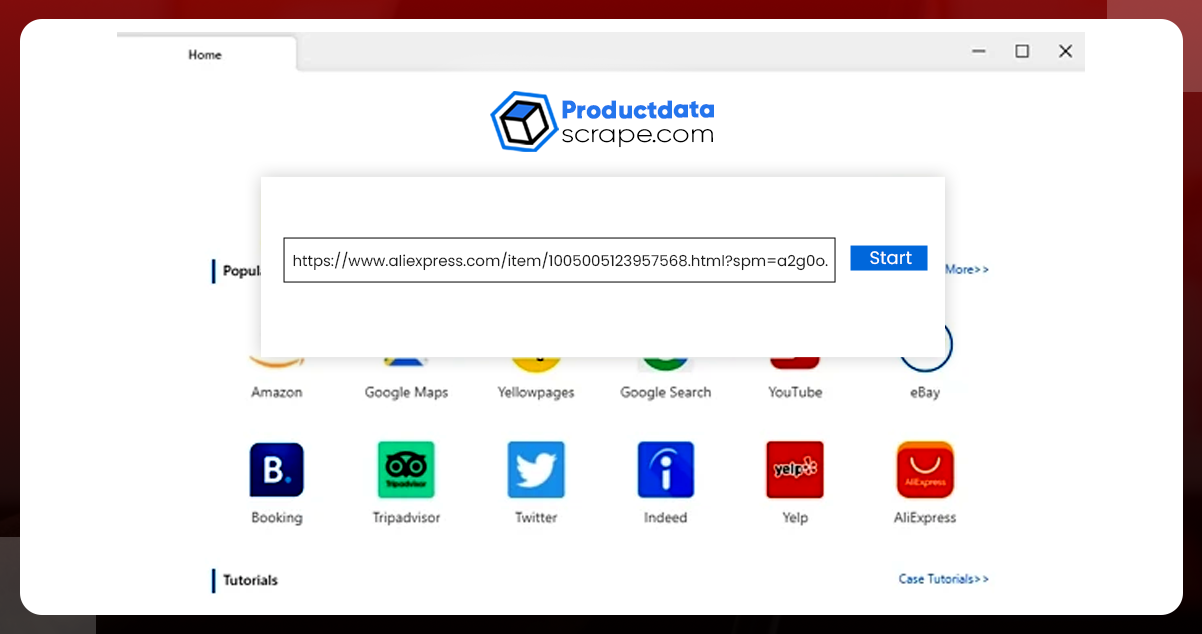Switch to the Home tab

click(206, 55)
